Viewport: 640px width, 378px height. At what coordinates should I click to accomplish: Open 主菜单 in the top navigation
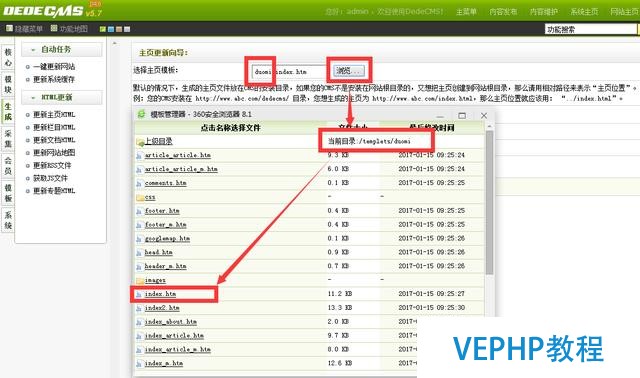[x=466, y=11]
